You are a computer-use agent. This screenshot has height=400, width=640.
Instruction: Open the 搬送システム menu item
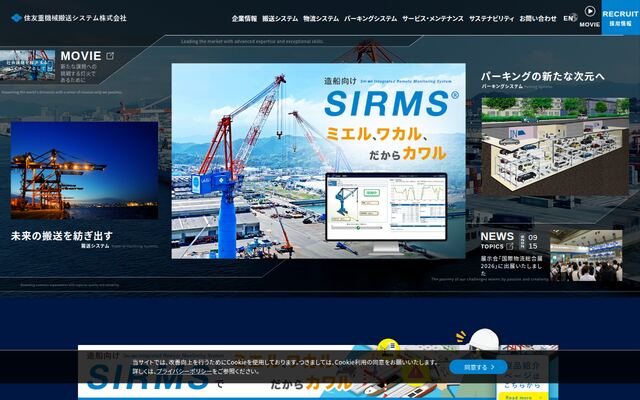coord(280,18)
